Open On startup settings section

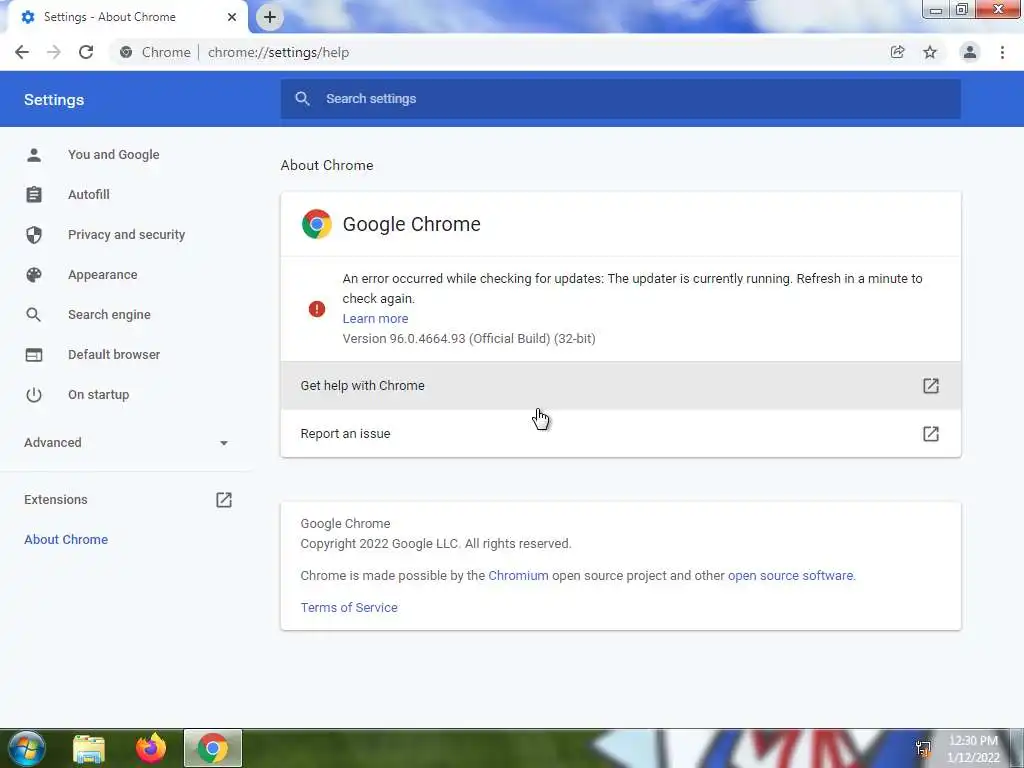99,394
